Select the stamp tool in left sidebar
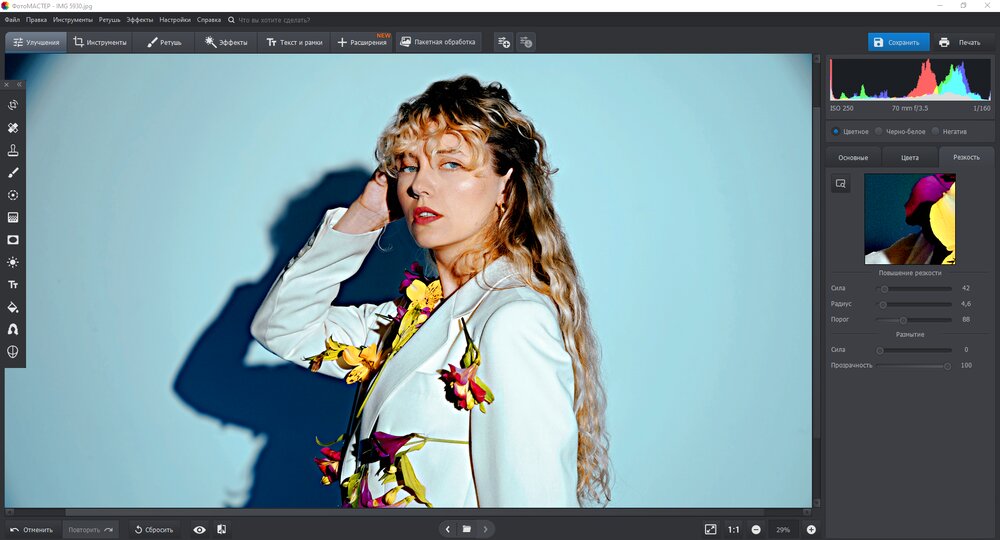This screenshot has width=1000, height=540. (x=13, y=150)
